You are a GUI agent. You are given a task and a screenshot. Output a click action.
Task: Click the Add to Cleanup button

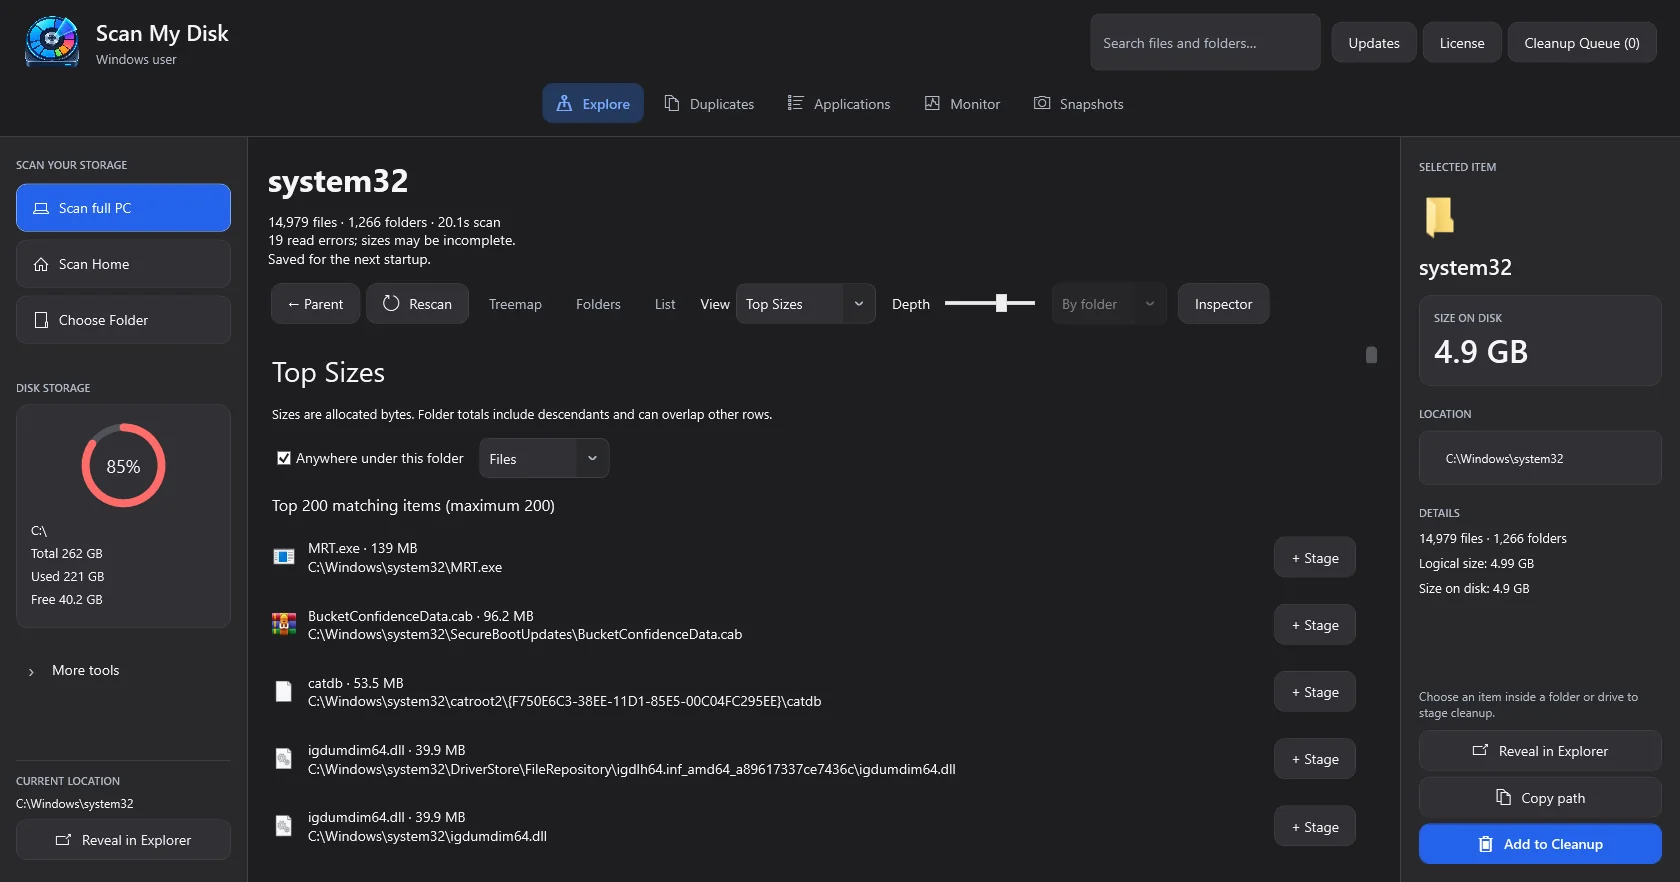pyautogui.click(x=1540, y=844)
